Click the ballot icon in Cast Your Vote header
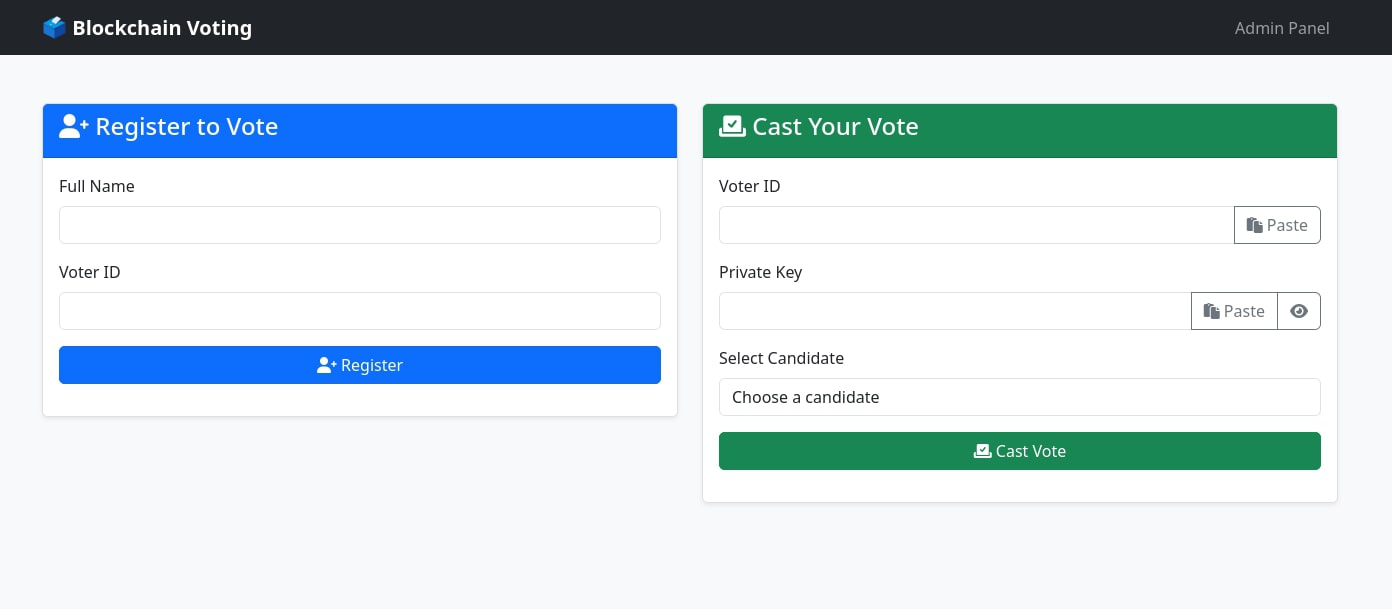The width and height of the screenshot is (1392, 609). click(732, 125)
